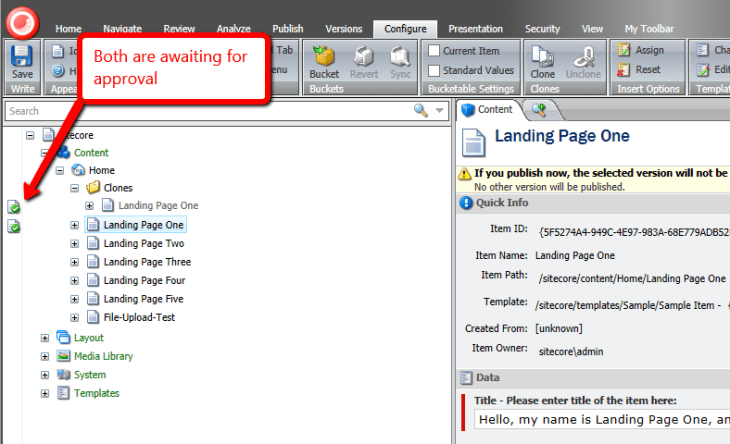This screenshot has height=444, width=730.
Task: Open the Presentation ribbon tab
Action: [475, 29]
